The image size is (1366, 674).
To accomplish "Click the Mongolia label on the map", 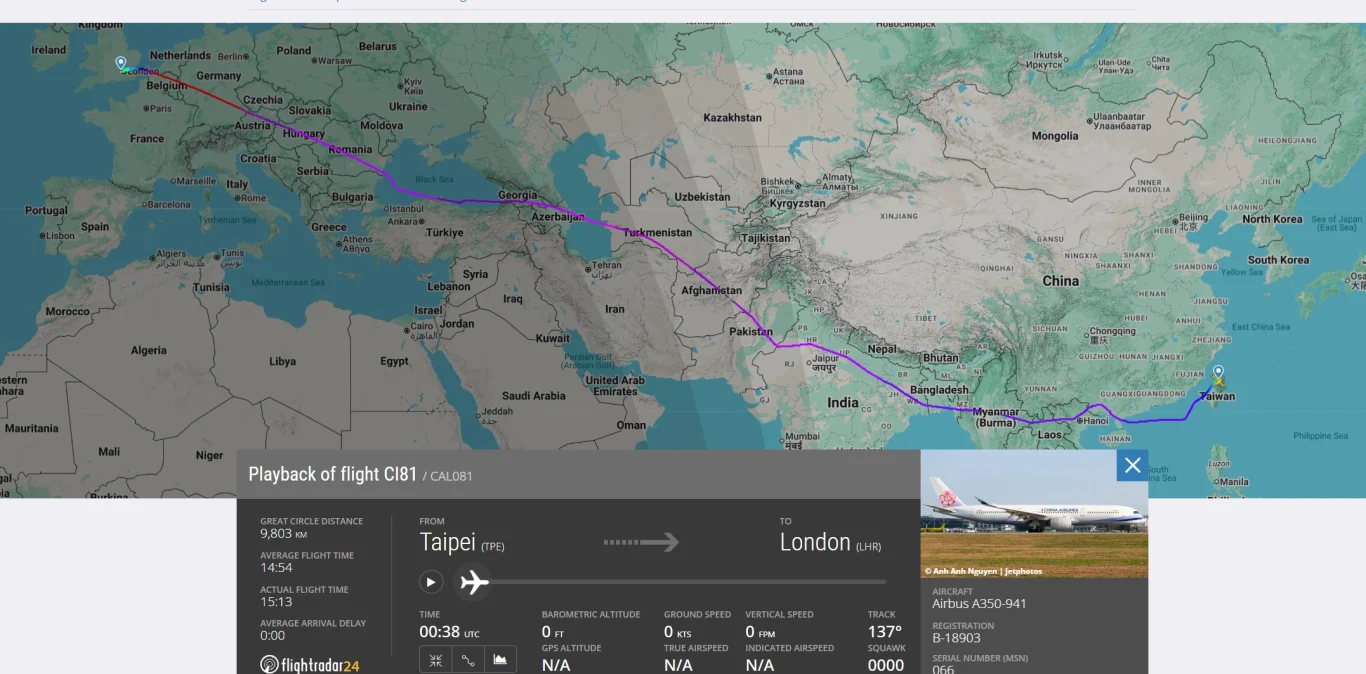I will click(1055, 136).
